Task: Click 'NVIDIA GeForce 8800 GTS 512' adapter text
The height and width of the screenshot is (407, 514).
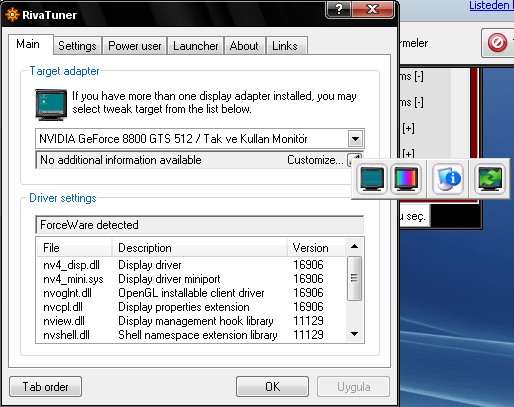Action: pyautogui.click(x=116, y=139)
